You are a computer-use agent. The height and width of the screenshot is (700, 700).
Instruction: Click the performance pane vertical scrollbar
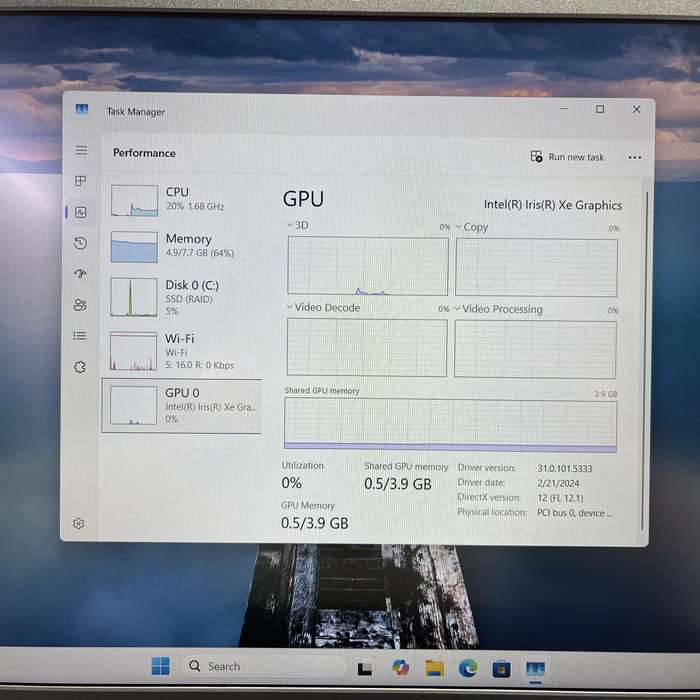pyautogui.click(x=643, y=359)
